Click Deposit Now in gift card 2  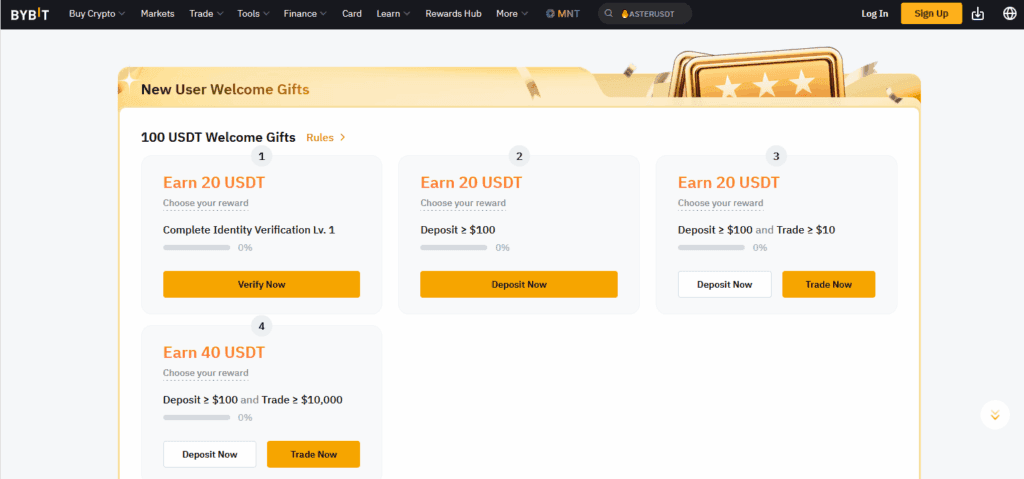pos(519,284)
